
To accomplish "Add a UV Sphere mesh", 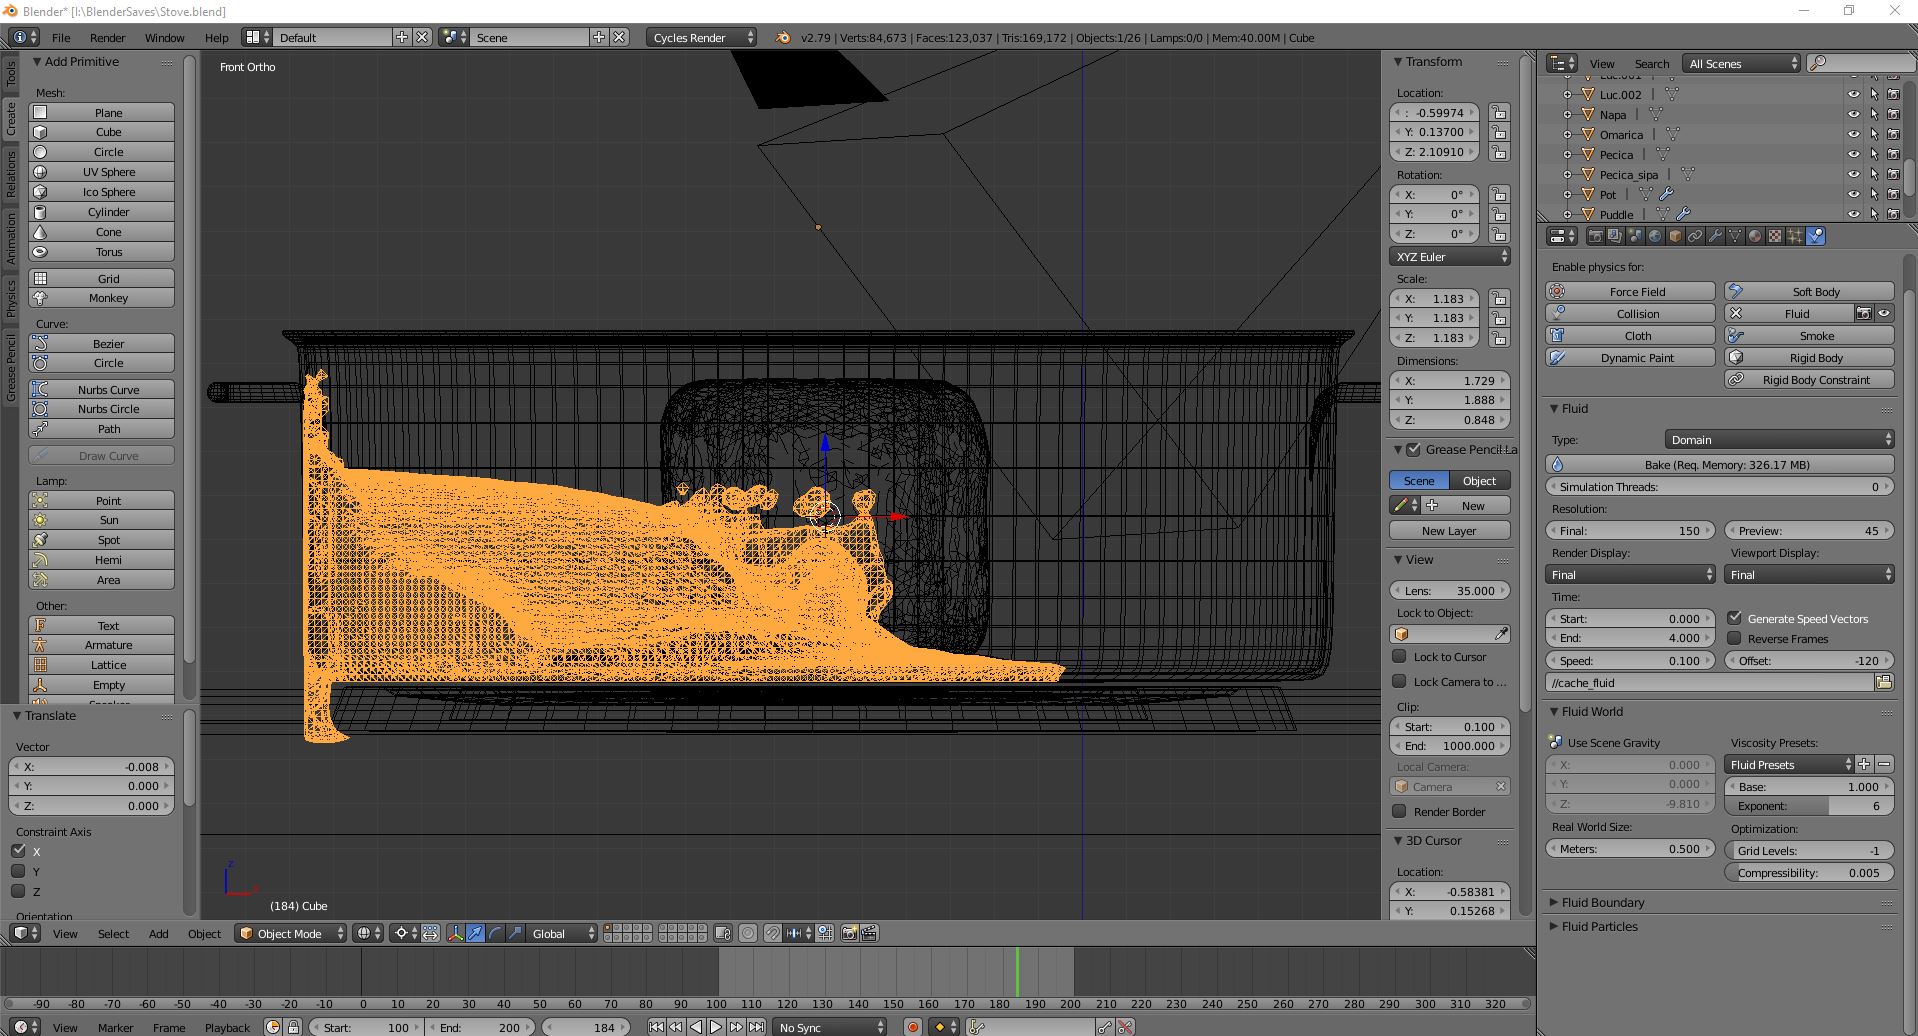I will [101, 172].
